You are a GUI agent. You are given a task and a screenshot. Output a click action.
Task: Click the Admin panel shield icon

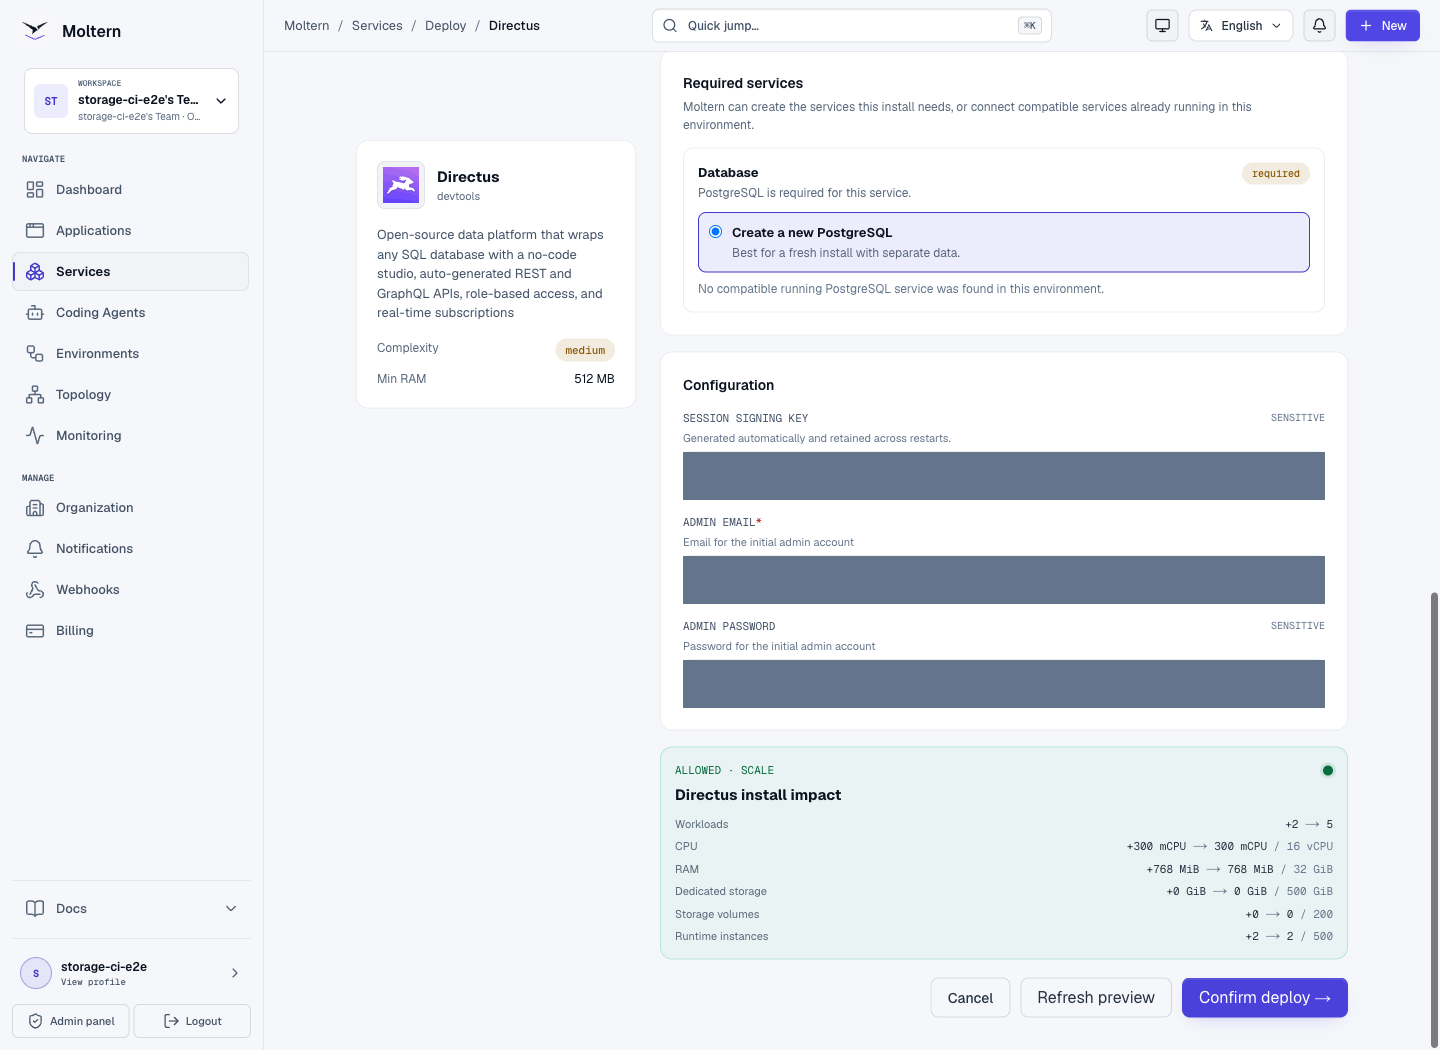pos(35,1021)
